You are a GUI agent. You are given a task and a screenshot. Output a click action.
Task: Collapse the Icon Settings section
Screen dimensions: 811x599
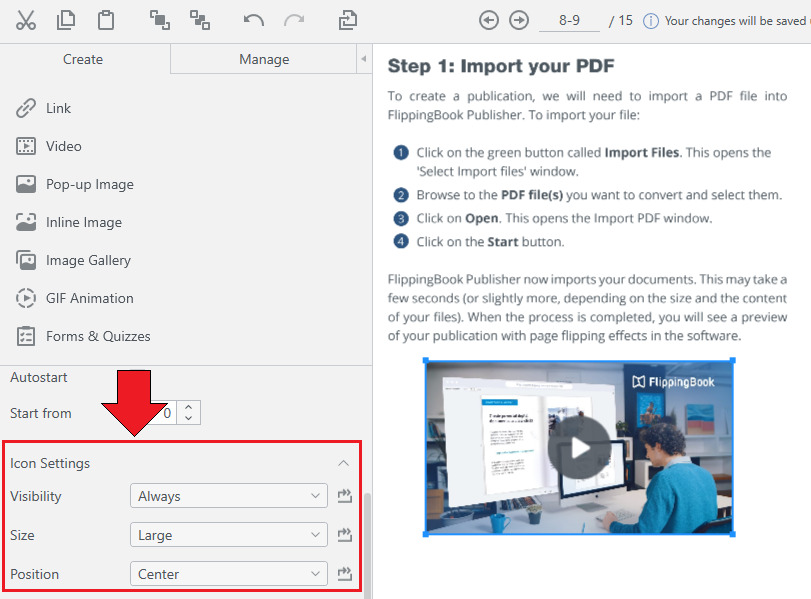tap(343, 463)
